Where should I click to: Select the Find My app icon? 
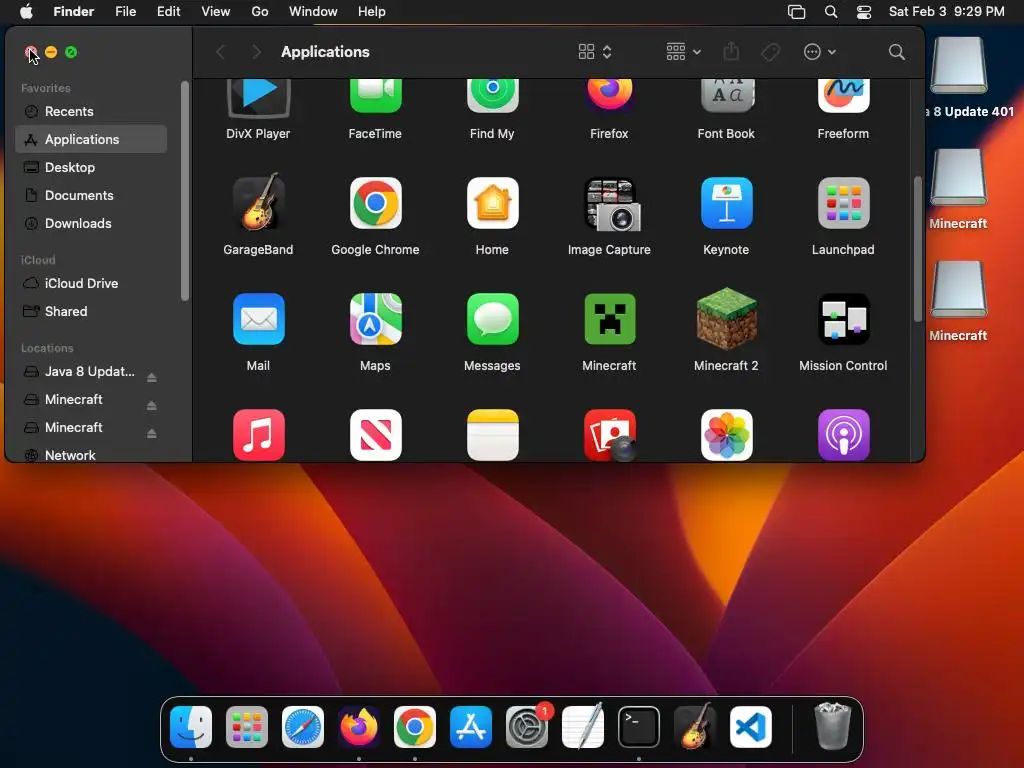click(x=492, y=97)
